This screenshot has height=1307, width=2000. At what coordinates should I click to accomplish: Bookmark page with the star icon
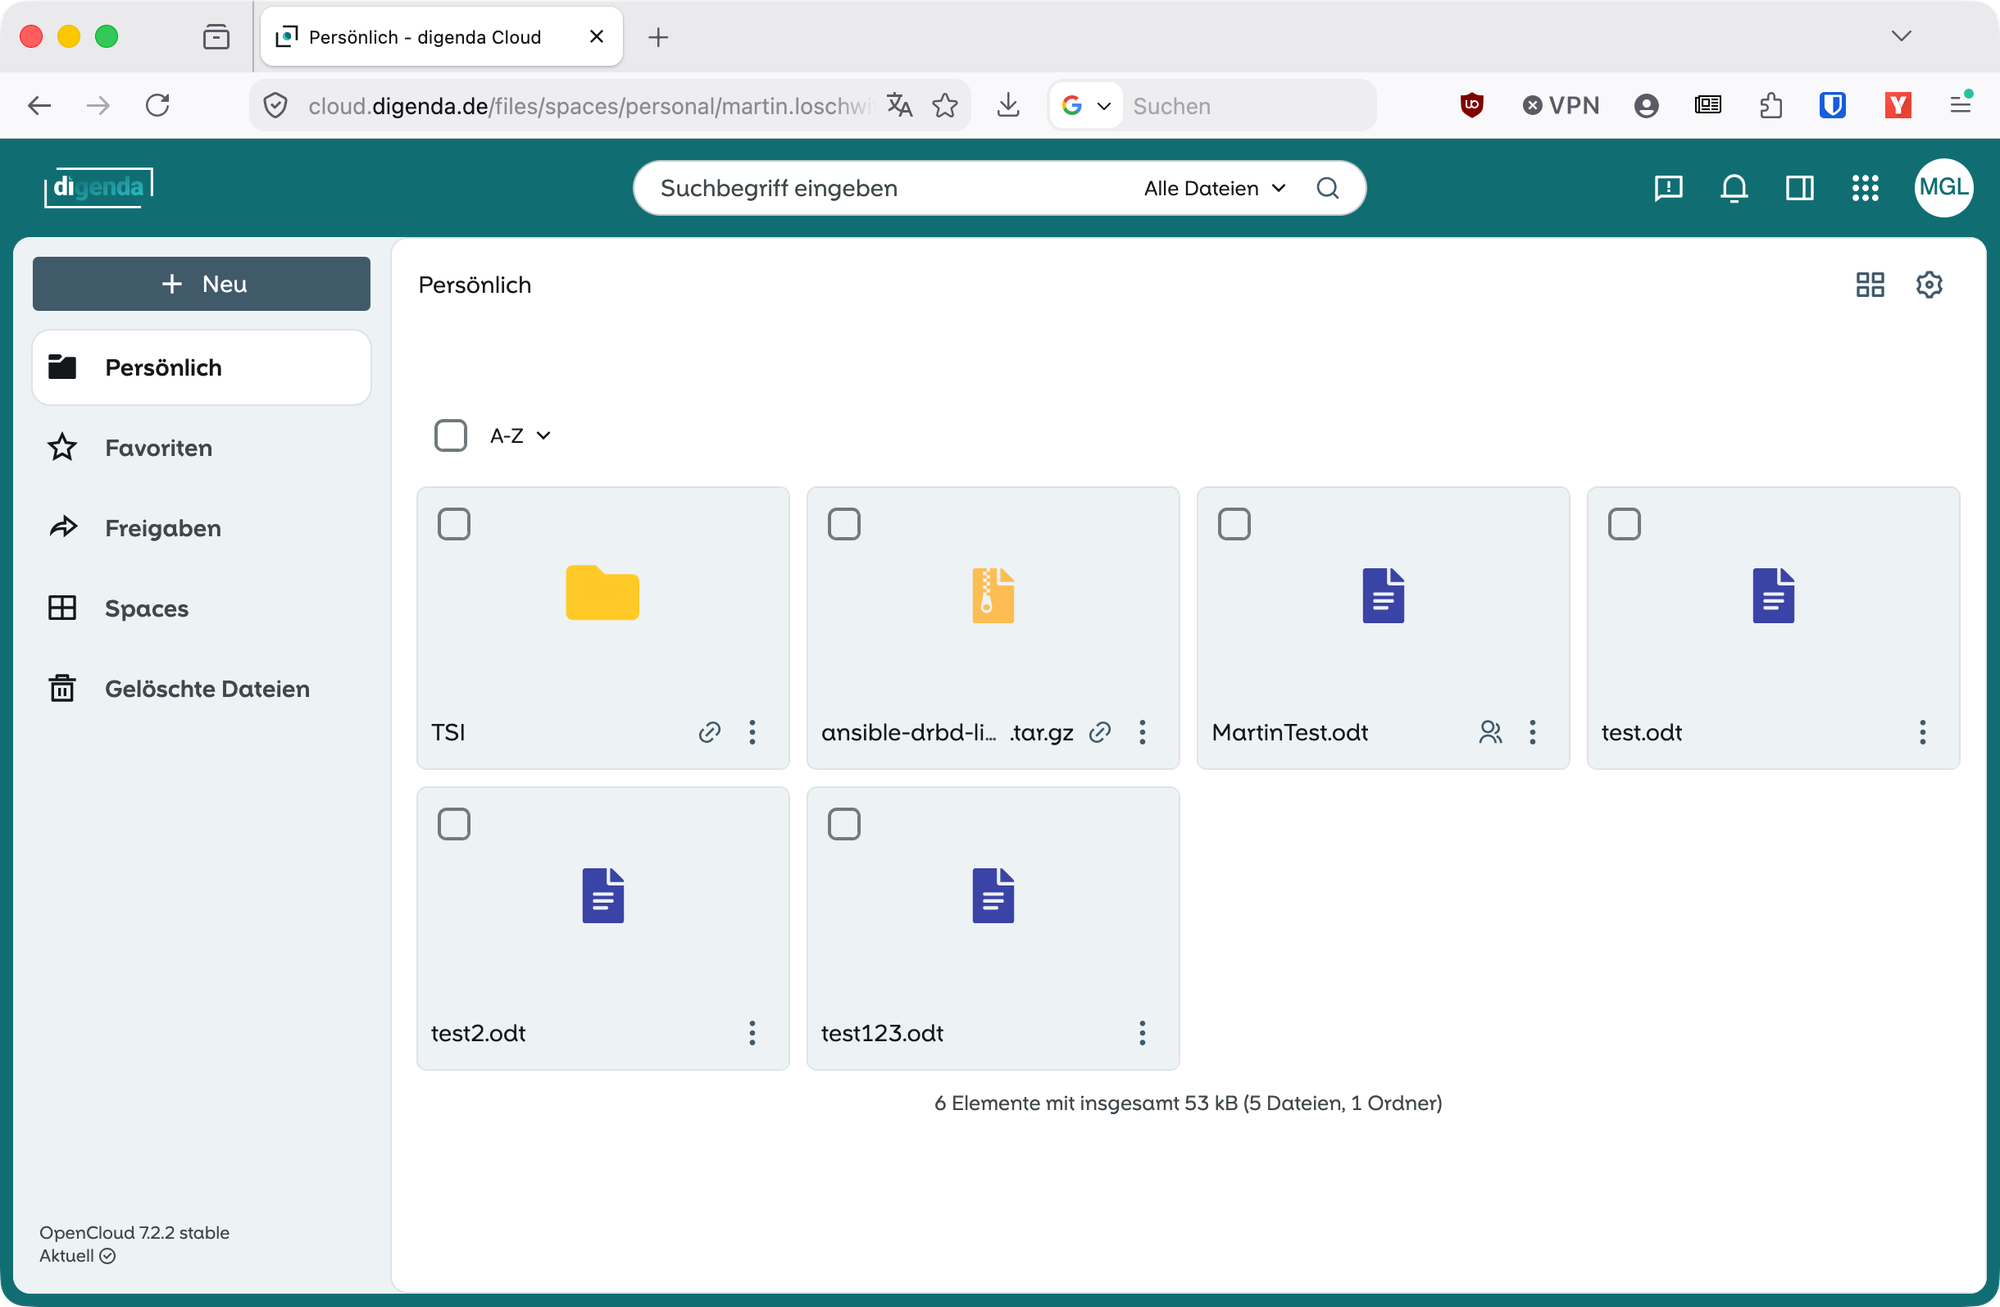coord(945,105)
